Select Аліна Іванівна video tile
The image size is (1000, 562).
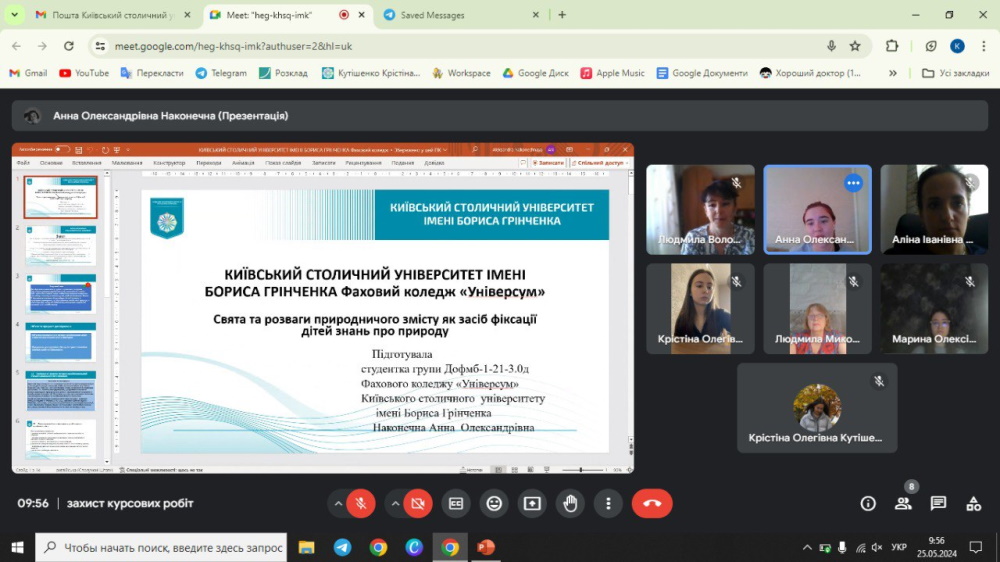pyautogui.click(x=934, y=209)
